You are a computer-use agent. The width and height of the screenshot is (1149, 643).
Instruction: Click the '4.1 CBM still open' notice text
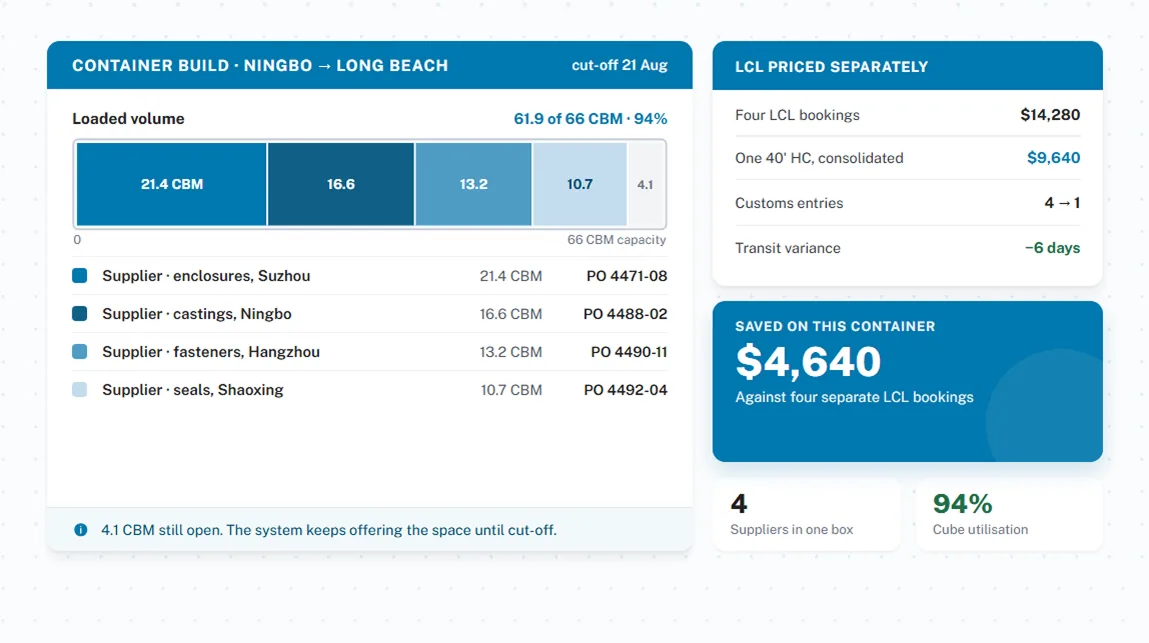click(329, 530)
